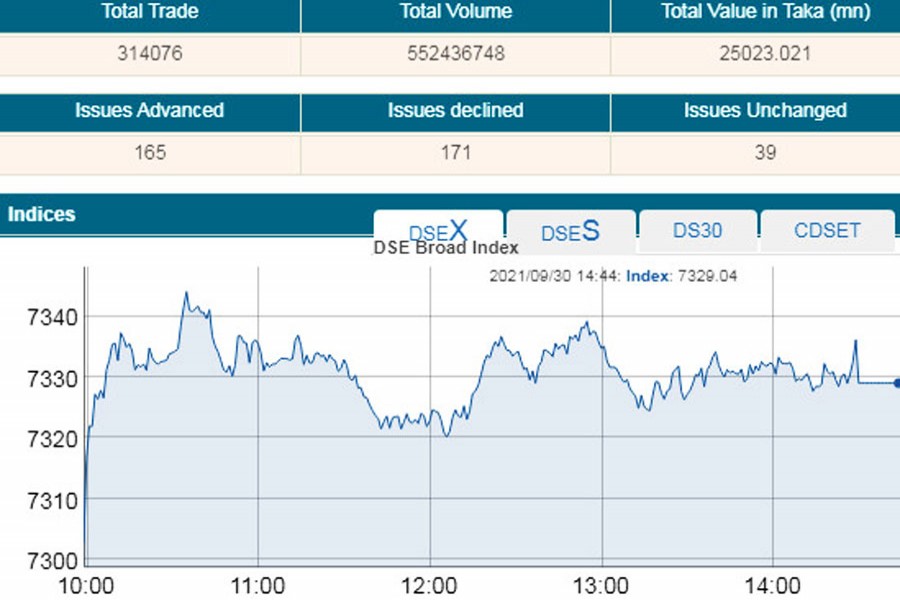Select the total volume figure 552436748
Viewport: 900px width, 600px height.
(x=455, y=54)
